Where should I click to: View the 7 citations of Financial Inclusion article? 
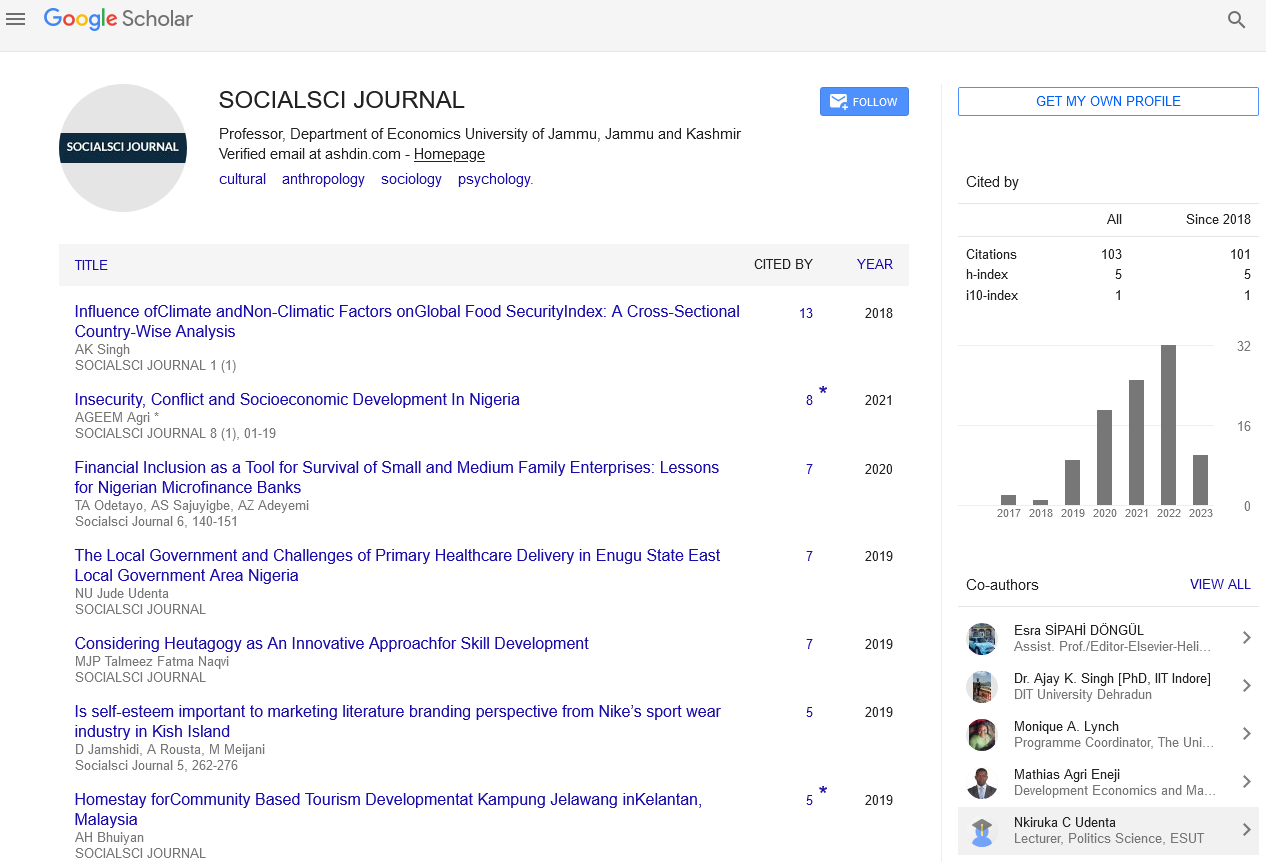pos(809,469)
